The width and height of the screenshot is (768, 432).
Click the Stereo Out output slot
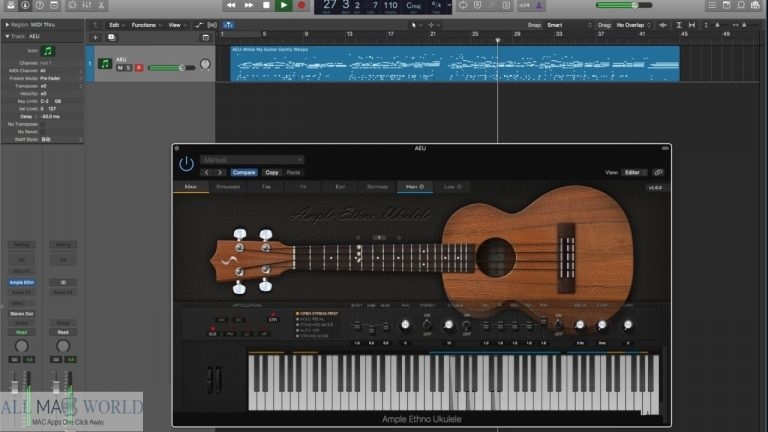point(22,314)
